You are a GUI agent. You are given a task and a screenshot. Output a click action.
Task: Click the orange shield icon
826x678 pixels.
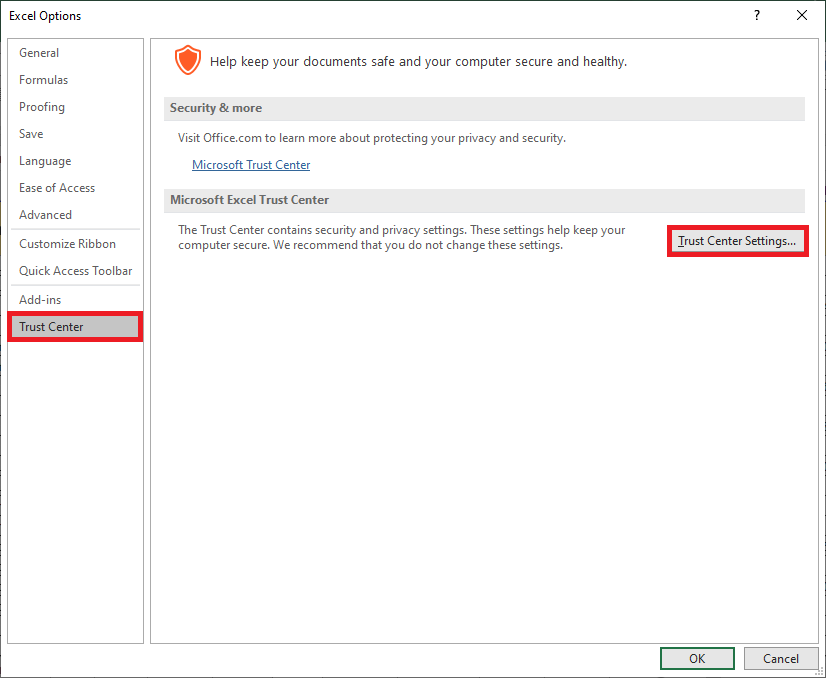click(187, 61)
